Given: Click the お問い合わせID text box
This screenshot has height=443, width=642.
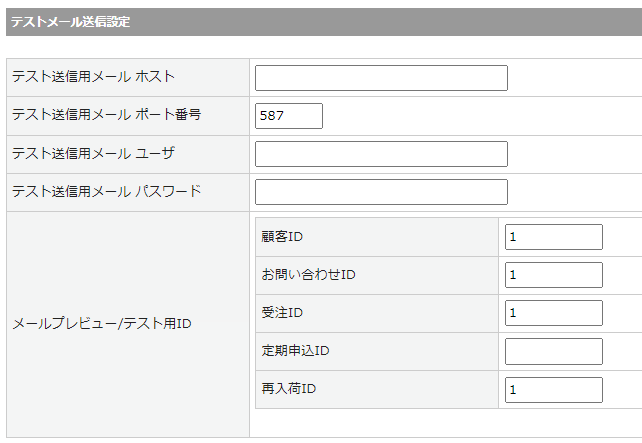Looking at the screenshot, I should (553, 275).
